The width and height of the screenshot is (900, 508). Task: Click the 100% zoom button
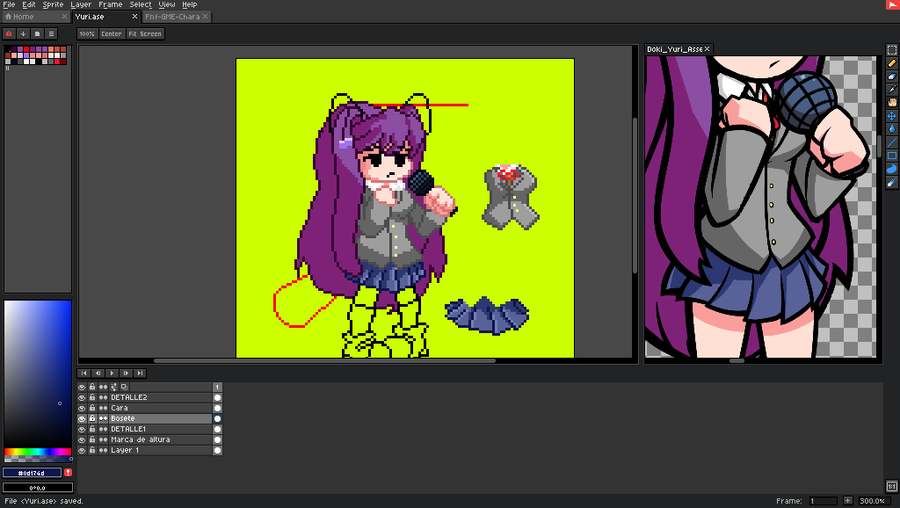[87, 34]
